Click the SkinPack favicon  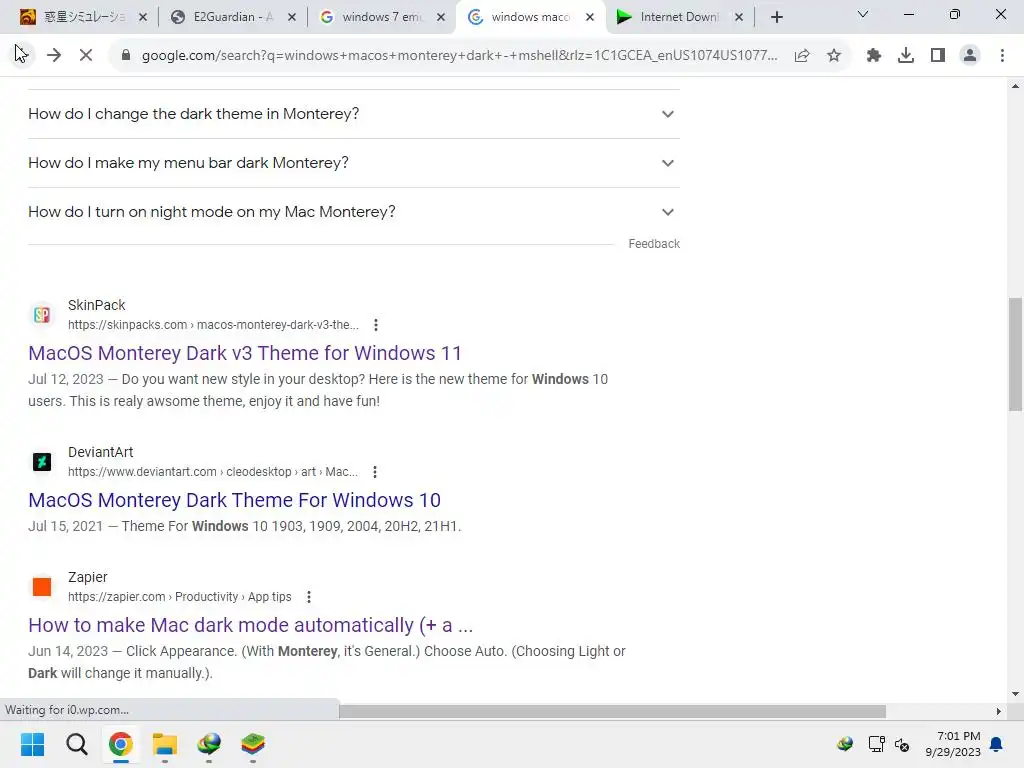pos(42,315)
